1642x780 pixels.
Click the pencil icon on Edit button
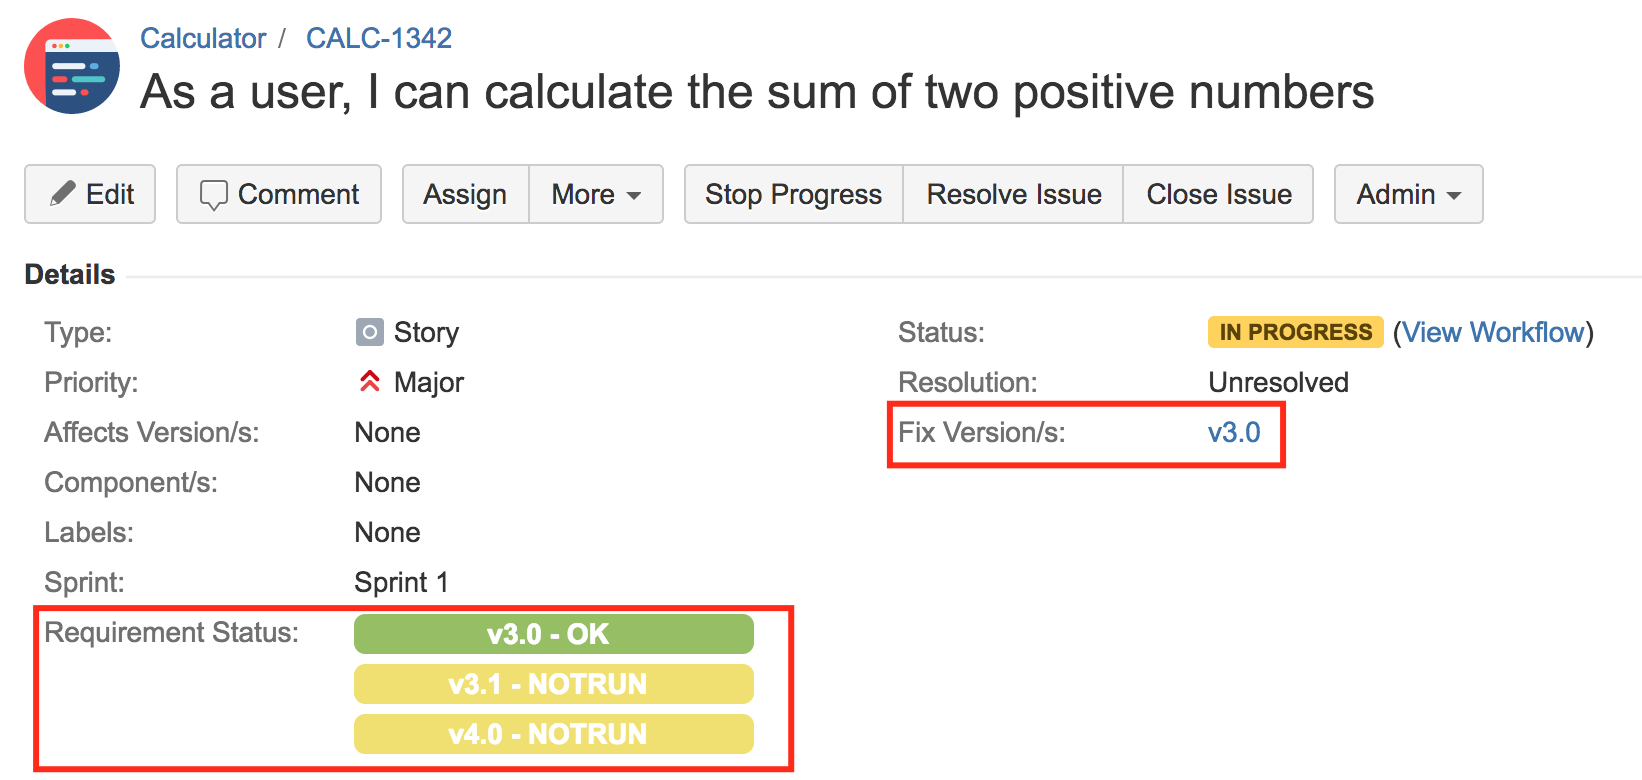[63, 193]
